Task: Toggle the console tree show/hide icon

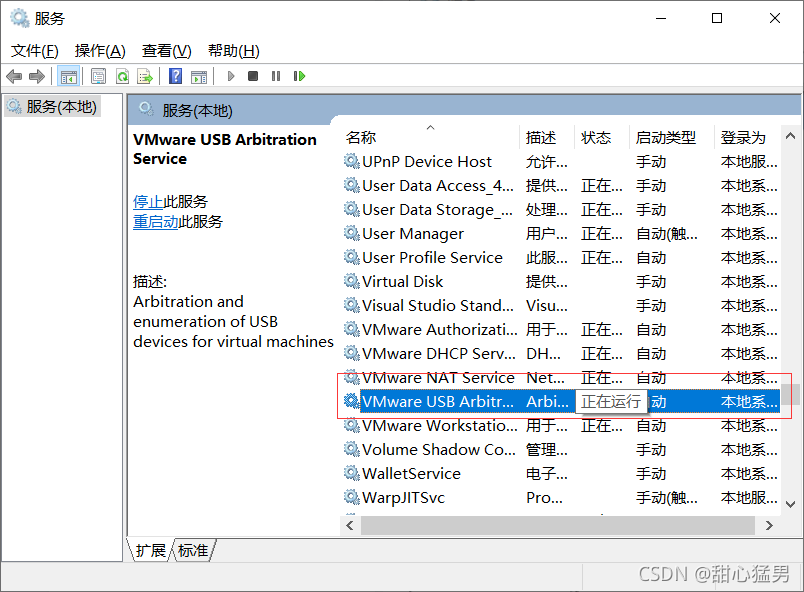Action: coord(68,76)
